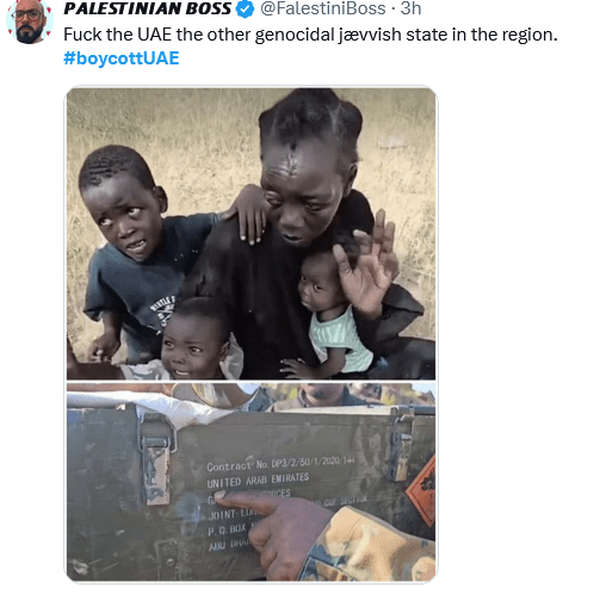Open the 3h timestamp permalink
The height and width of the screenshot is (593, 600).
point(411,8)
